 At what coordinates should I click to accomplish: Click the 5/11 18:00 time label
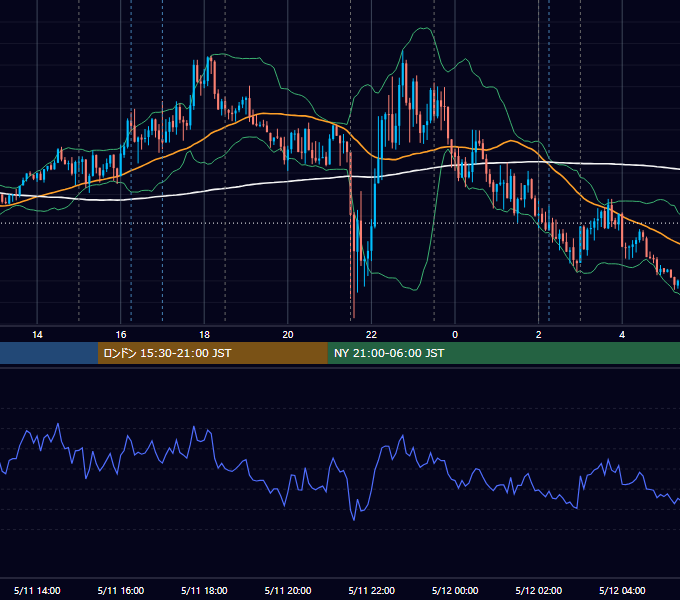pyautogui.click(x=204, y=590)
